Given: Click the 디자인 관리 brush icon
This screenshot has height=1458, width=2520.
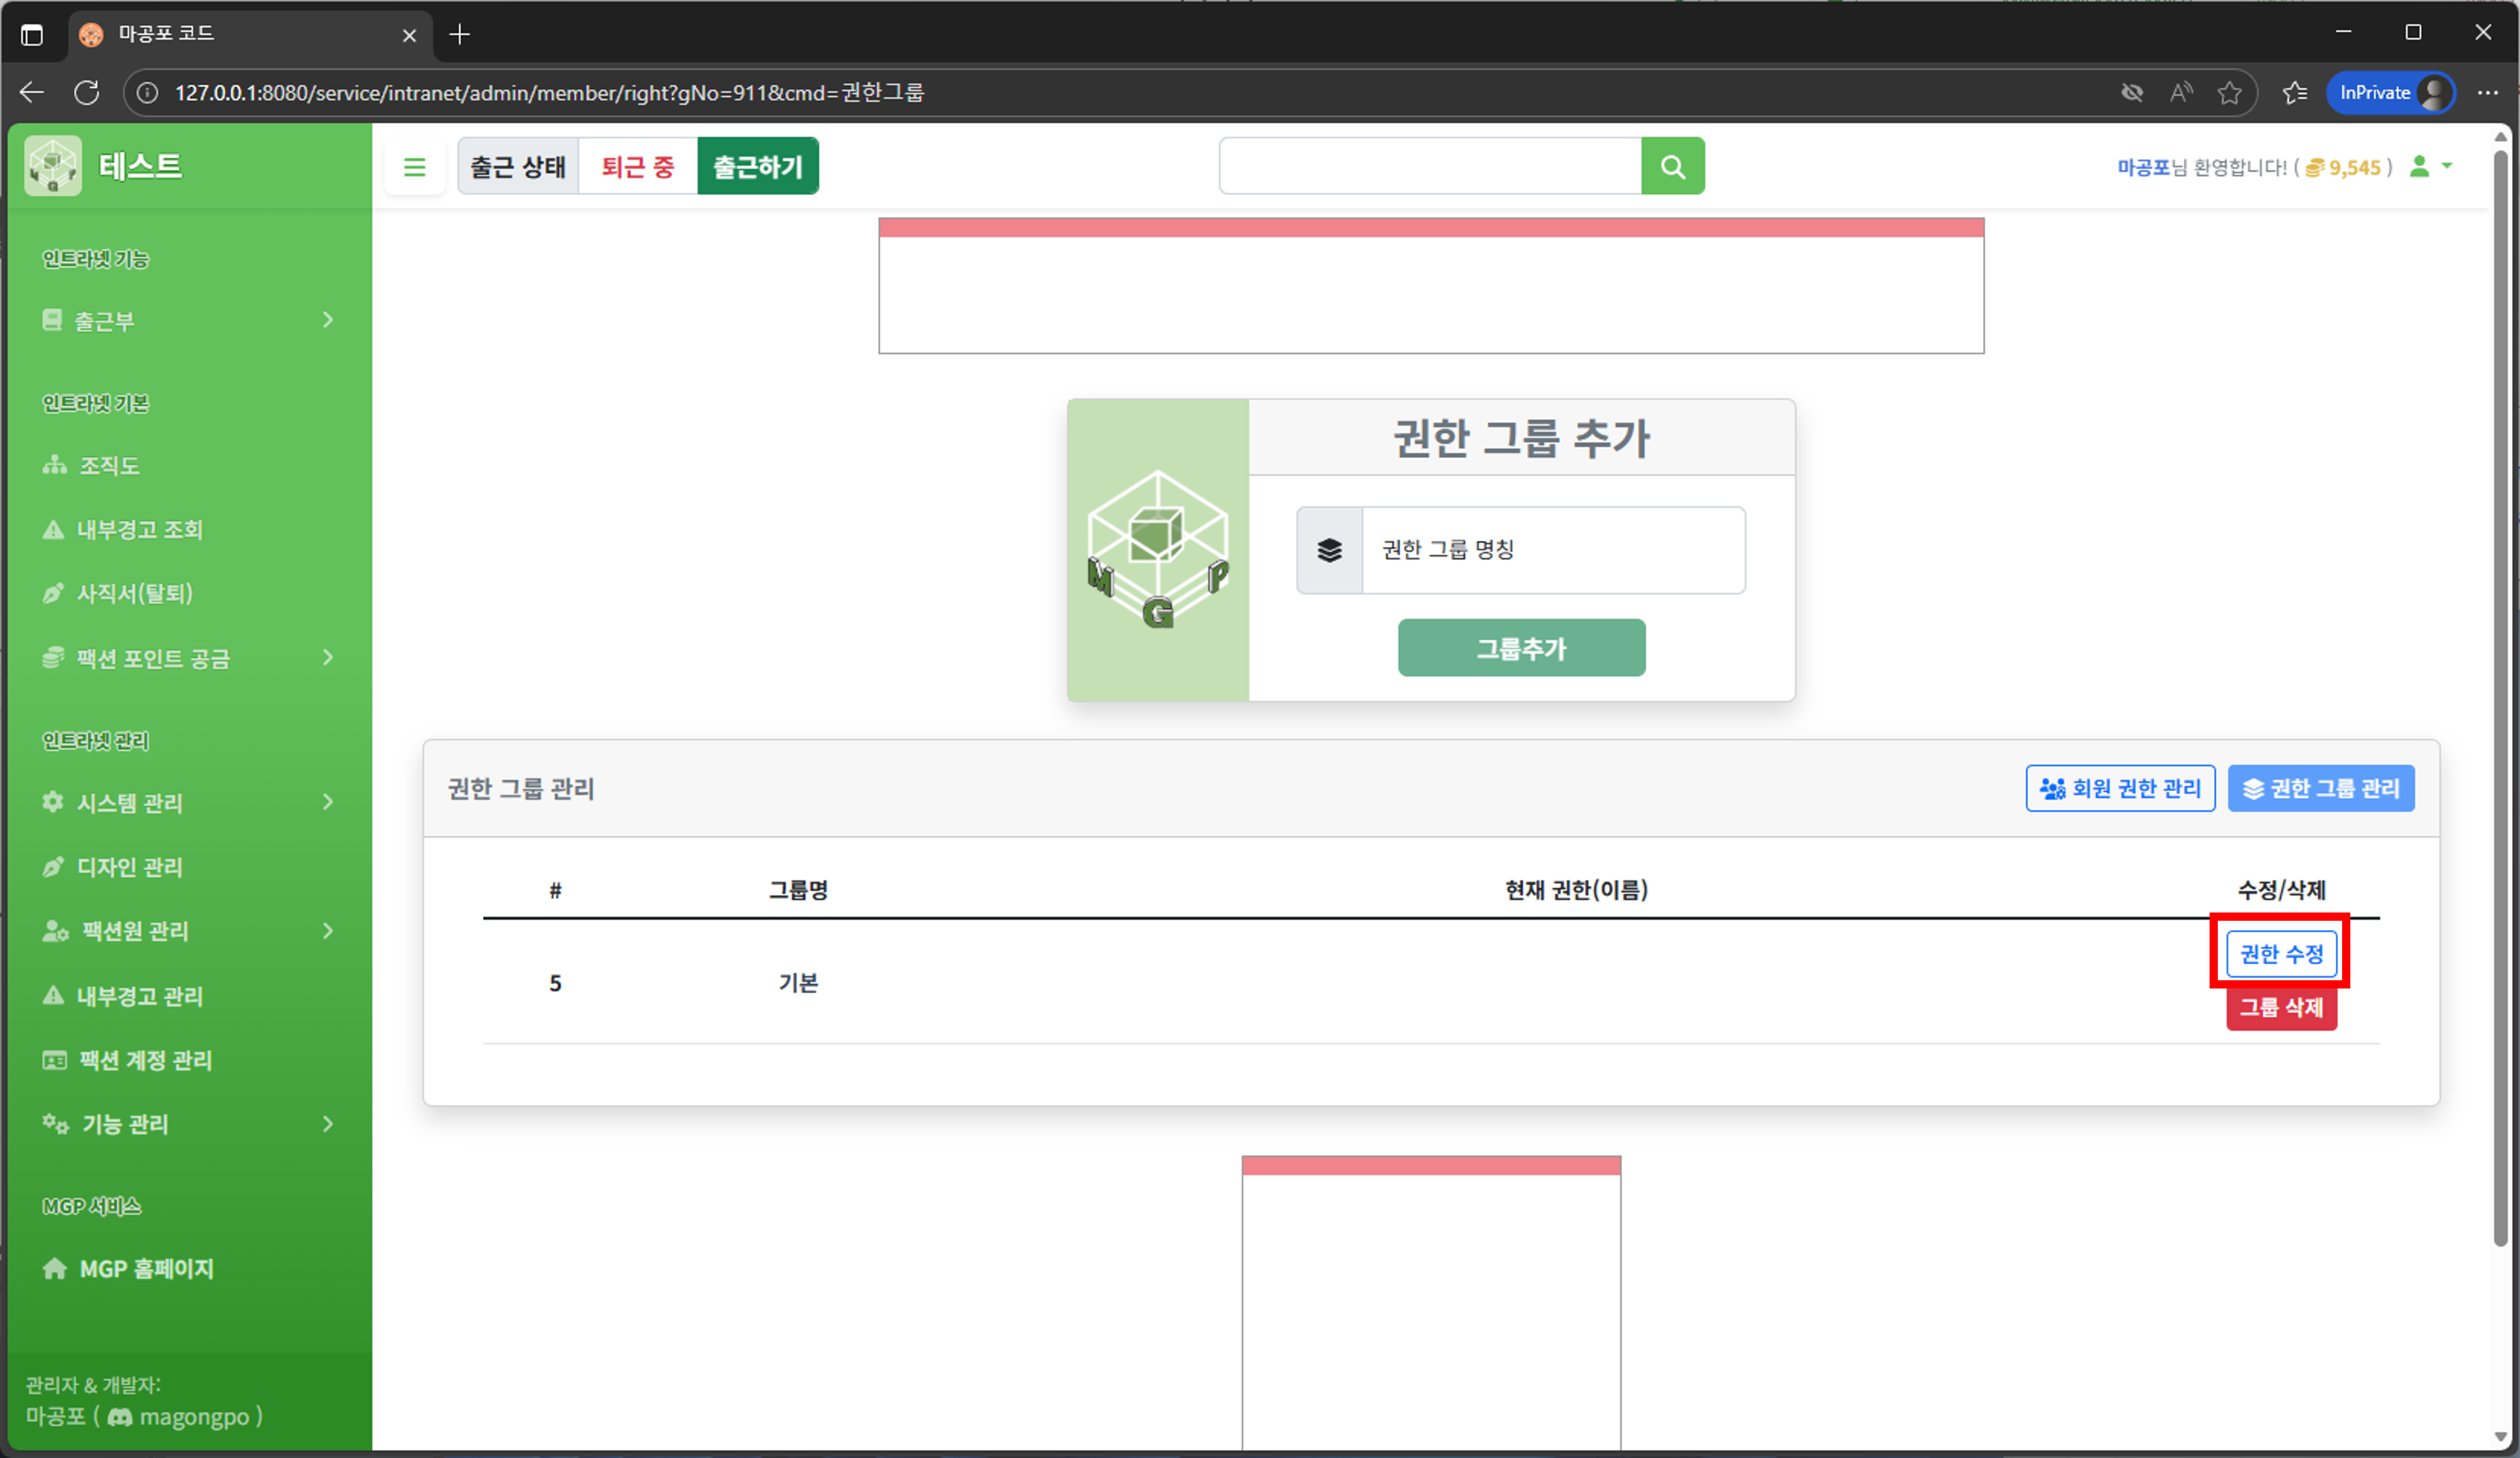Looking at the screenshot, I should tap(53, 866).
